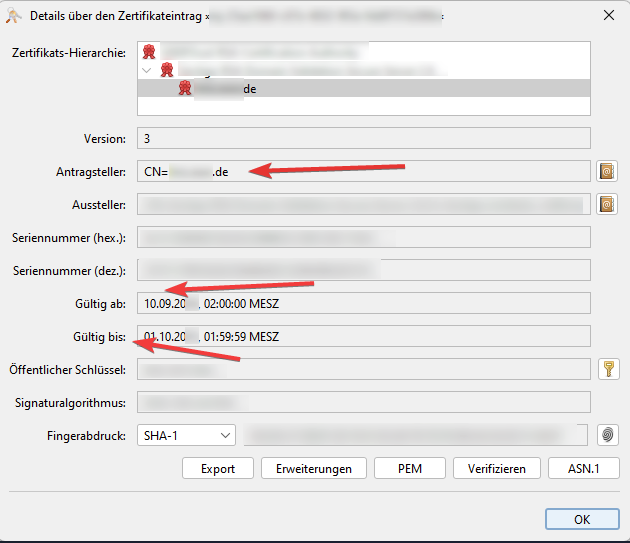
Task: Show the certificate as PEM
Action: point(409,468)
